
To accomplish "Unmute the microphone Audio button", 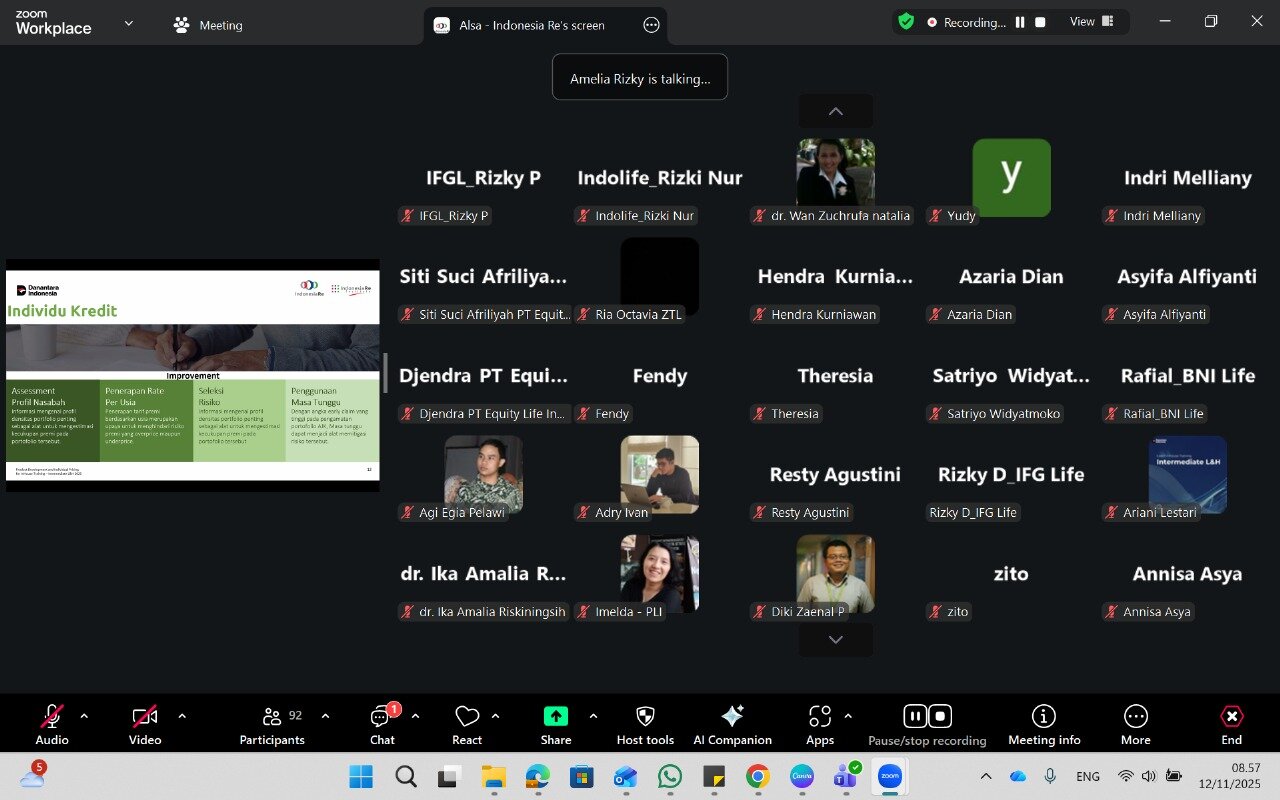I will click(x=52, y=724).
